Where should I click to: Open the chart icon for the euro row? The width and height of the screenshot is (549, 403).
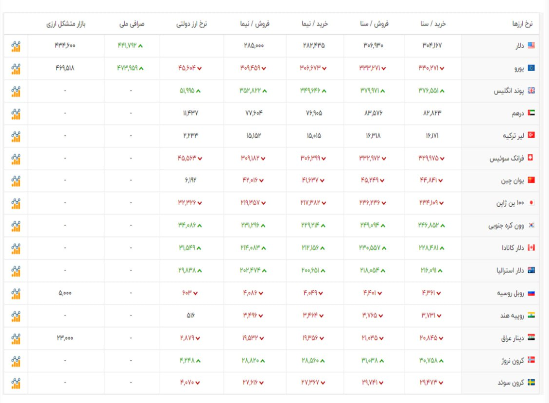point(16,69)
